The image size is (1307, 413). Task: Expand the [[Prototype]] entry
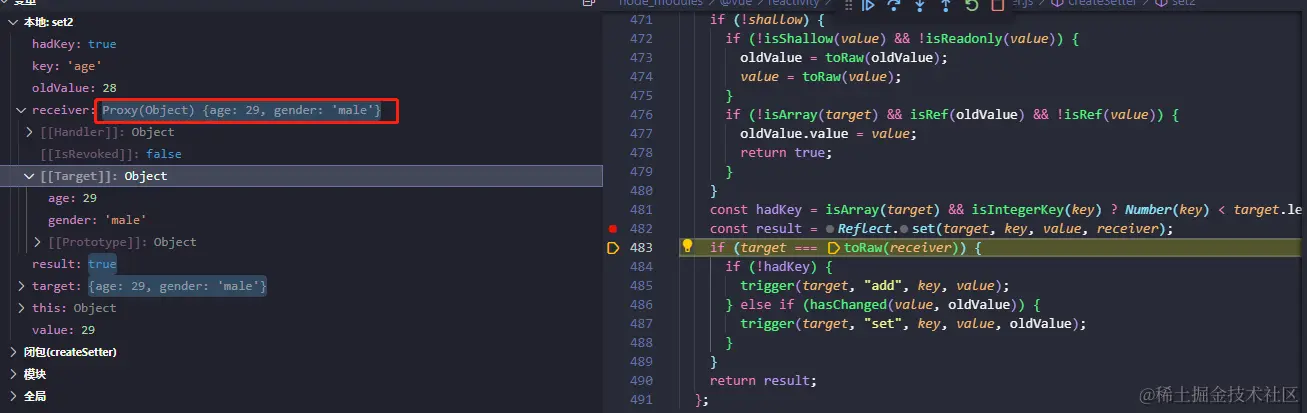38,242
